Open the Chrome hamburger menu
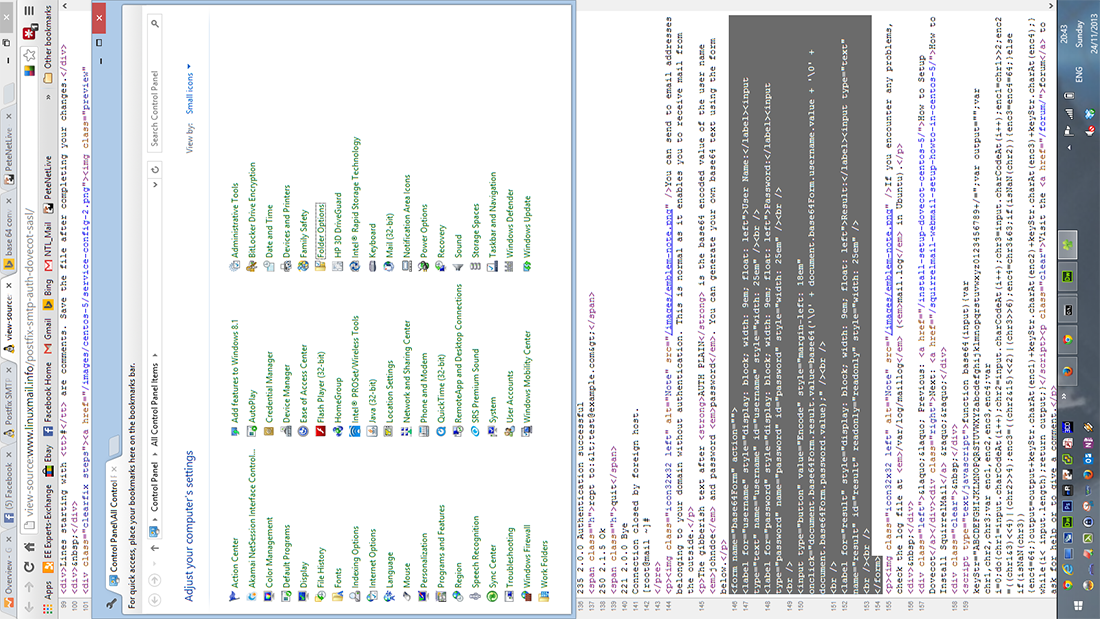The image size is (1100, 619). (x=29, y=11)
